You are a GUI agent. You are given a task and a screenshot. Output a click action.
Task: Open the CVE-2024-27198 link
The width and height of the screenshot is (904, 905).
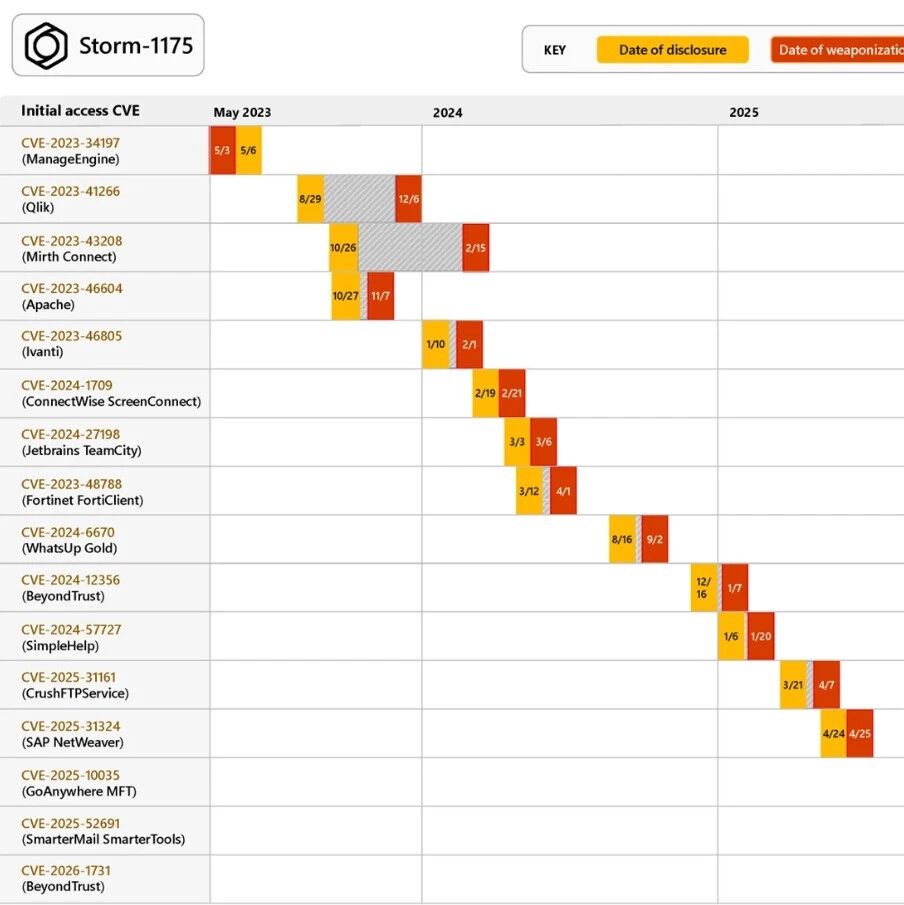tap(70, 434)
